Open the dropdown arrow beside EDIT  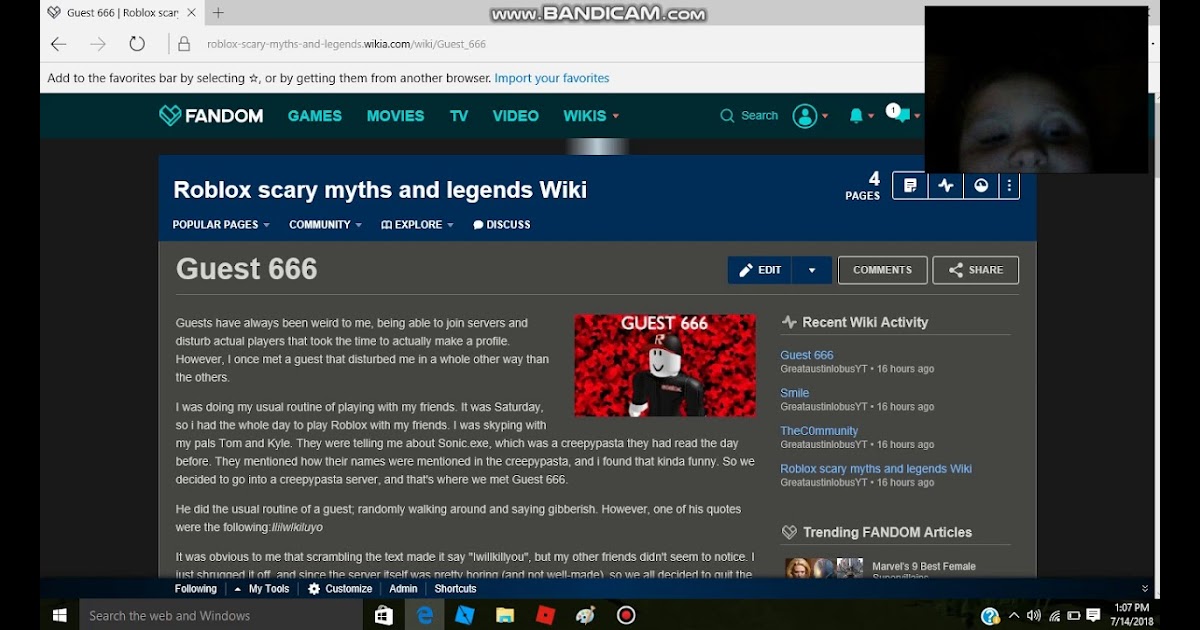812,270
